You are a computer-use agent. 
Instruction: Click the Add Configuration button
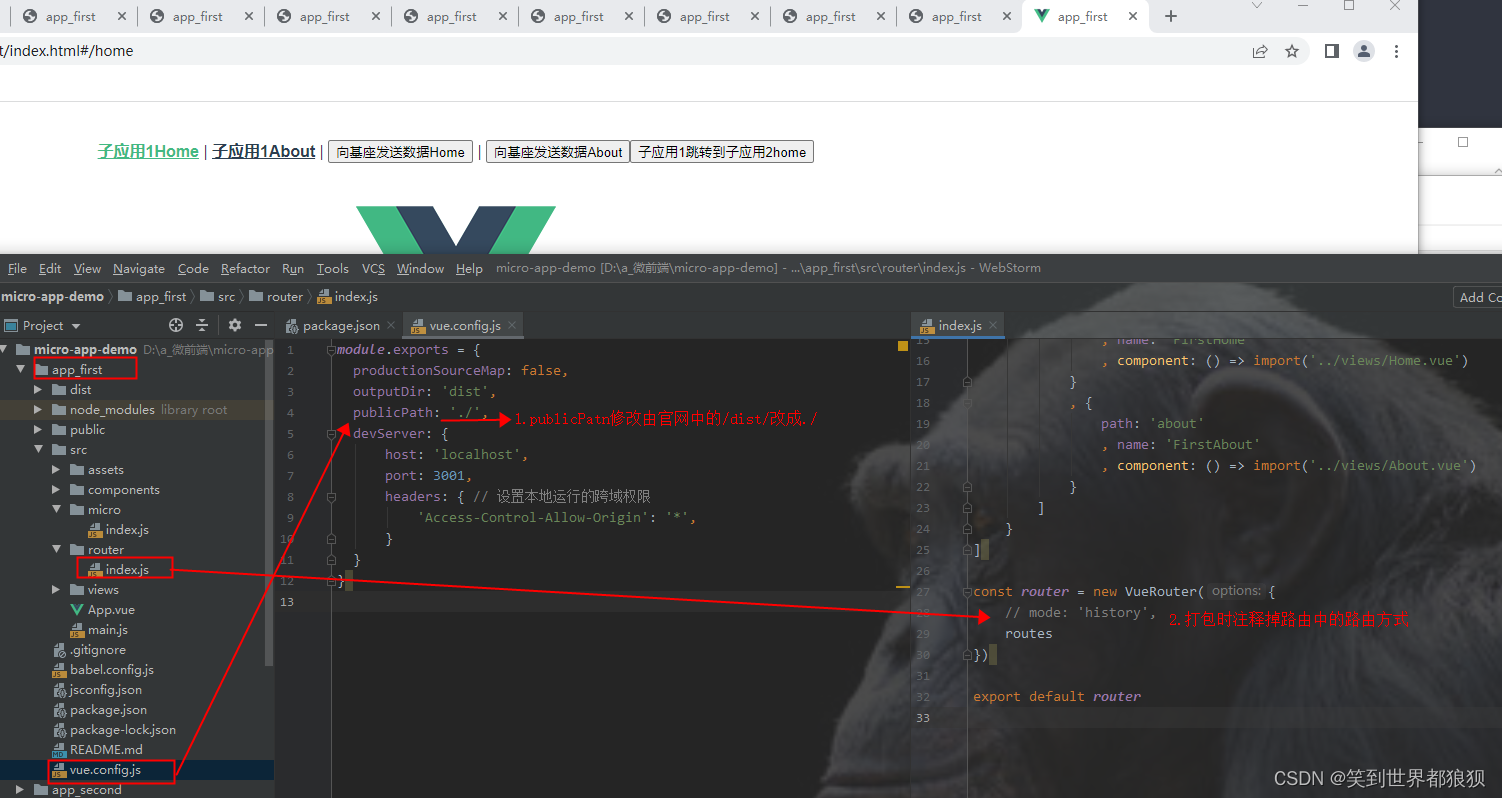click(x=1478, y=297)
